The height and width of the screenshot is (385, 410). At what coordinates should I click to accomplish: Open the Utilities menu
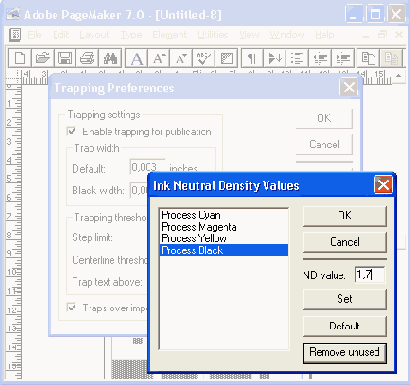coord(213,35)
